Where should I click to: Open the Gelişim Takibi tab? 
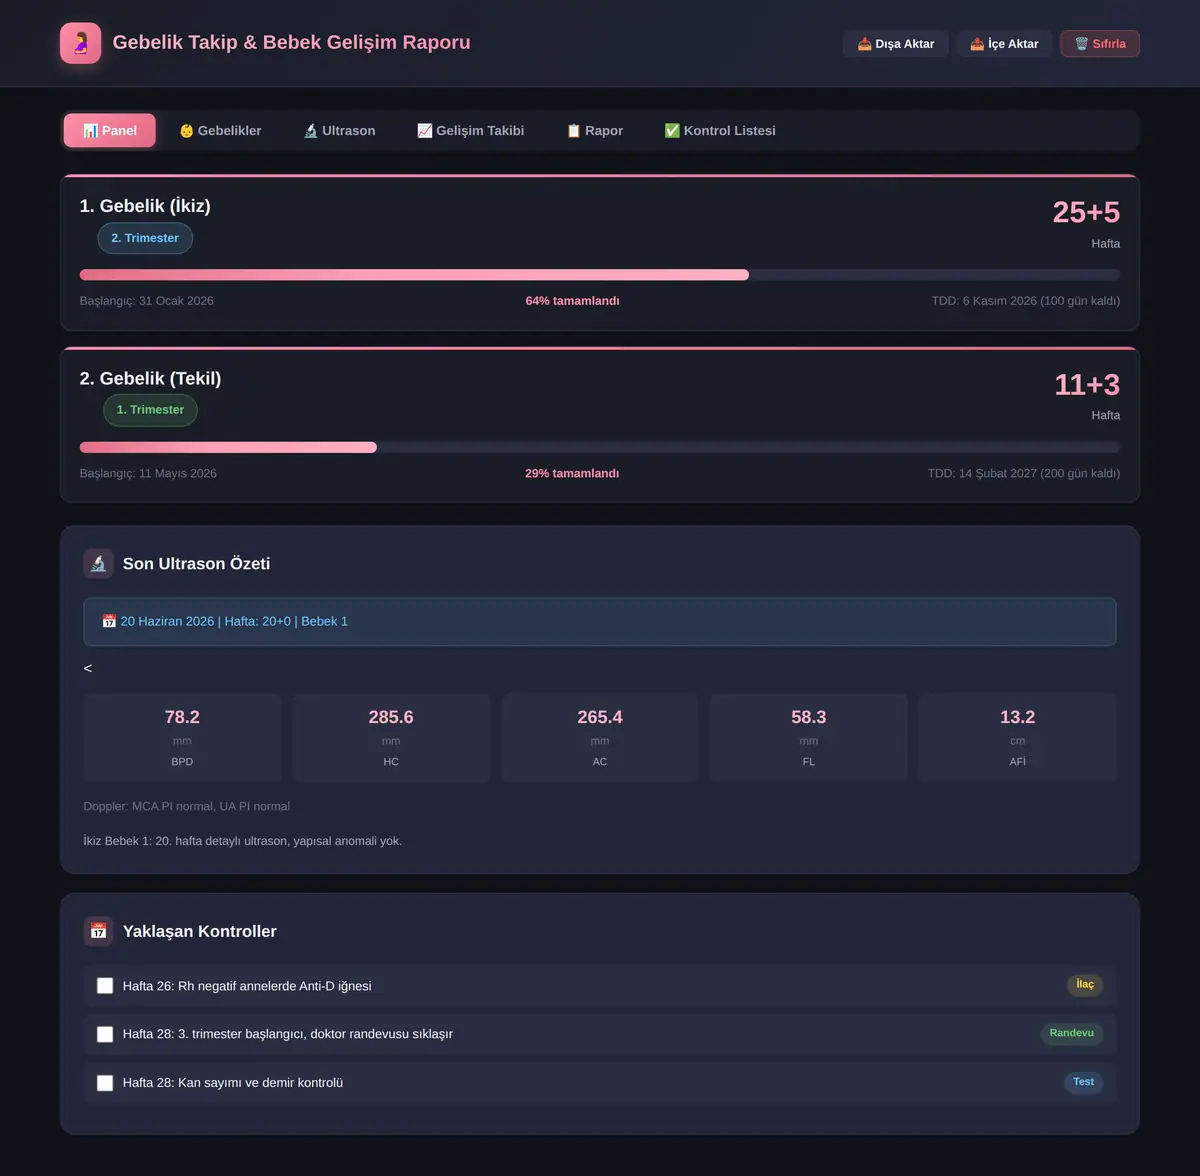(x=471, y=131)
